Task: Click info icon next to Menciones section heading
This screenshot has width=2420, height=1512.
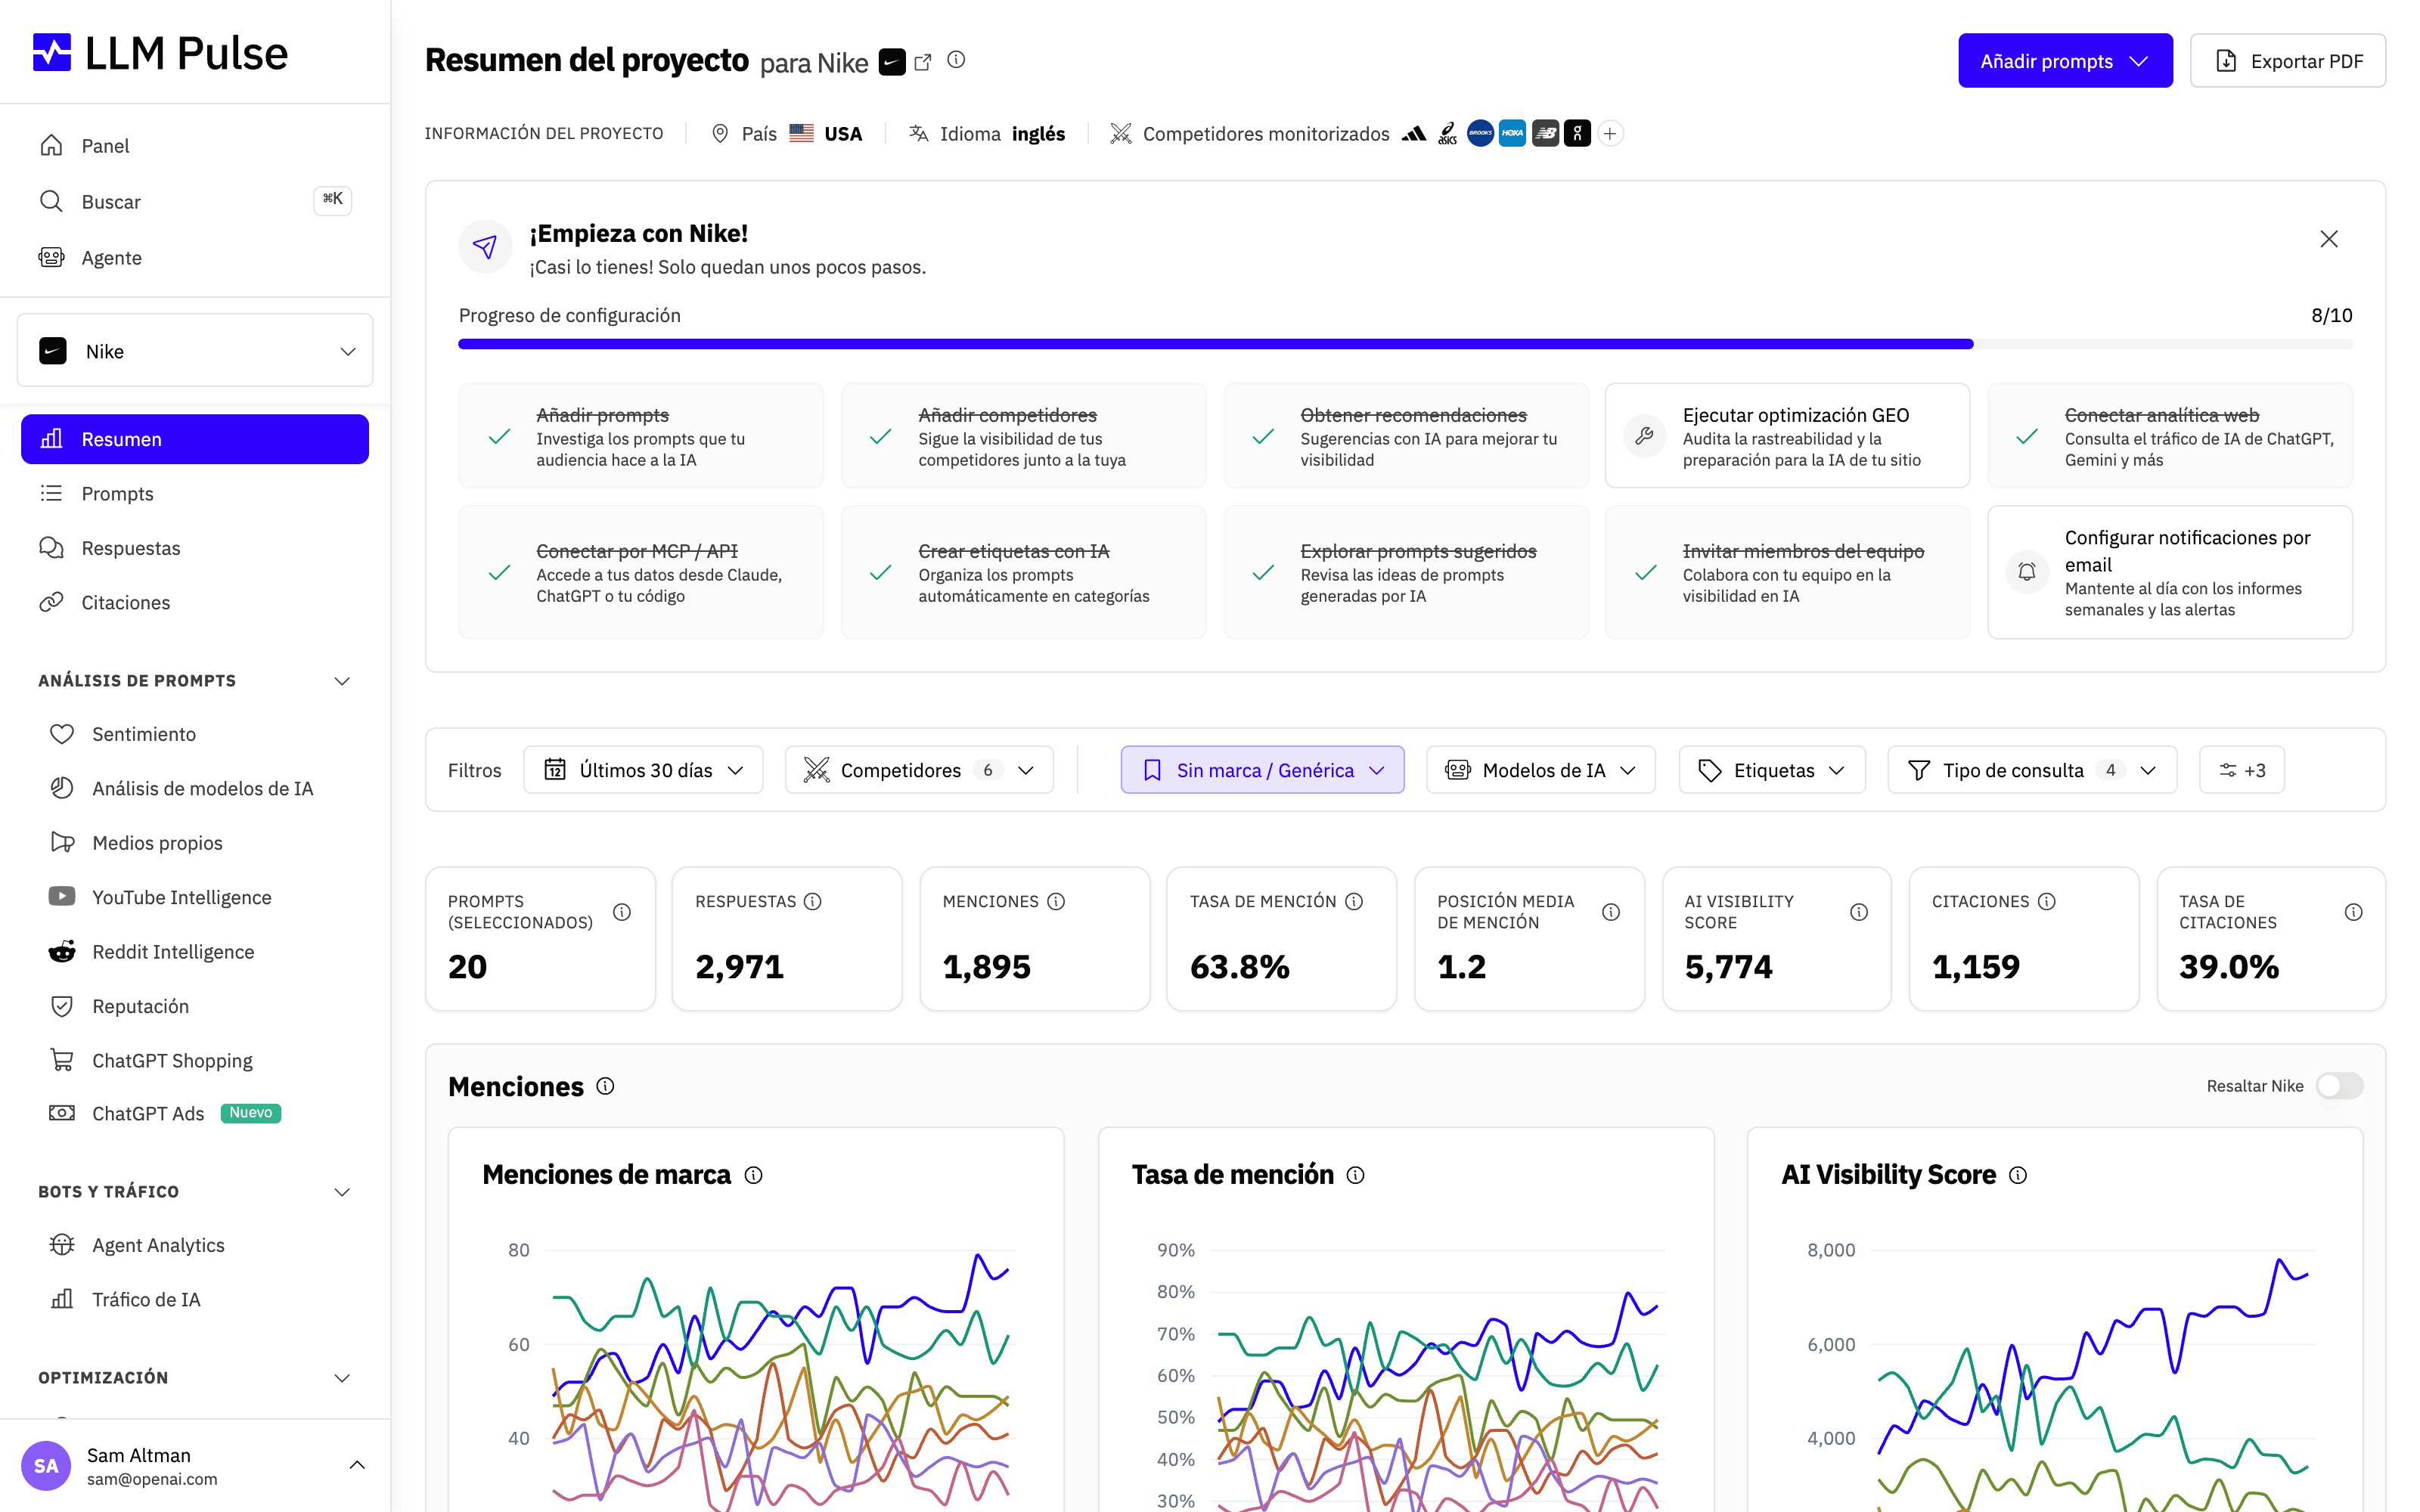Action: [x=605, y=1086]
